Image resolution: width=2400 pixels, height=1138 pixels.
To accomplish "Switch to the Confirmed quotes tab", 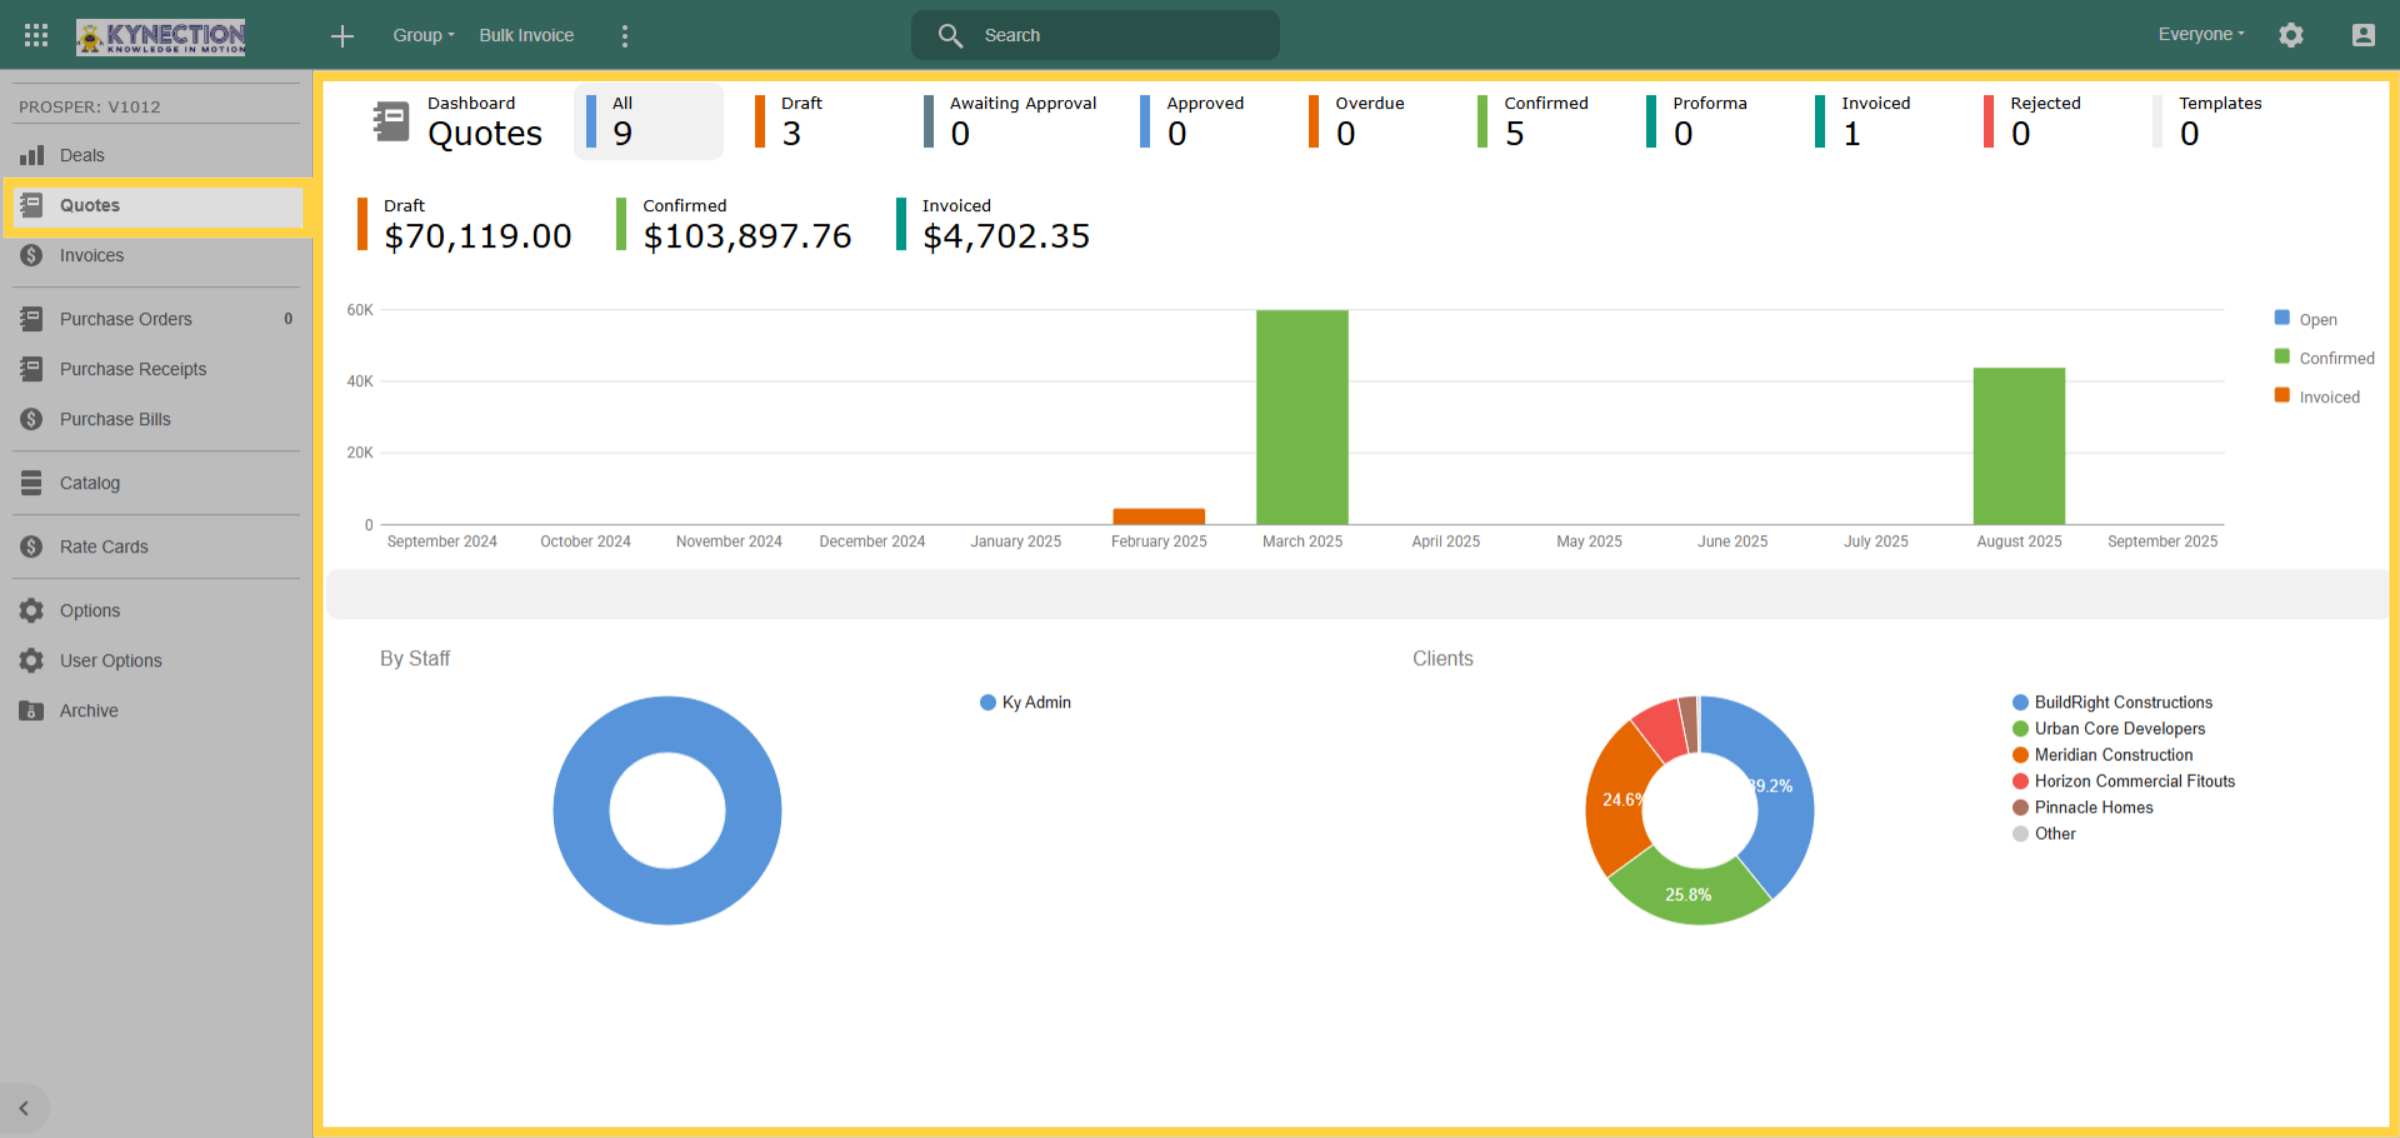I will (1538, 121).
